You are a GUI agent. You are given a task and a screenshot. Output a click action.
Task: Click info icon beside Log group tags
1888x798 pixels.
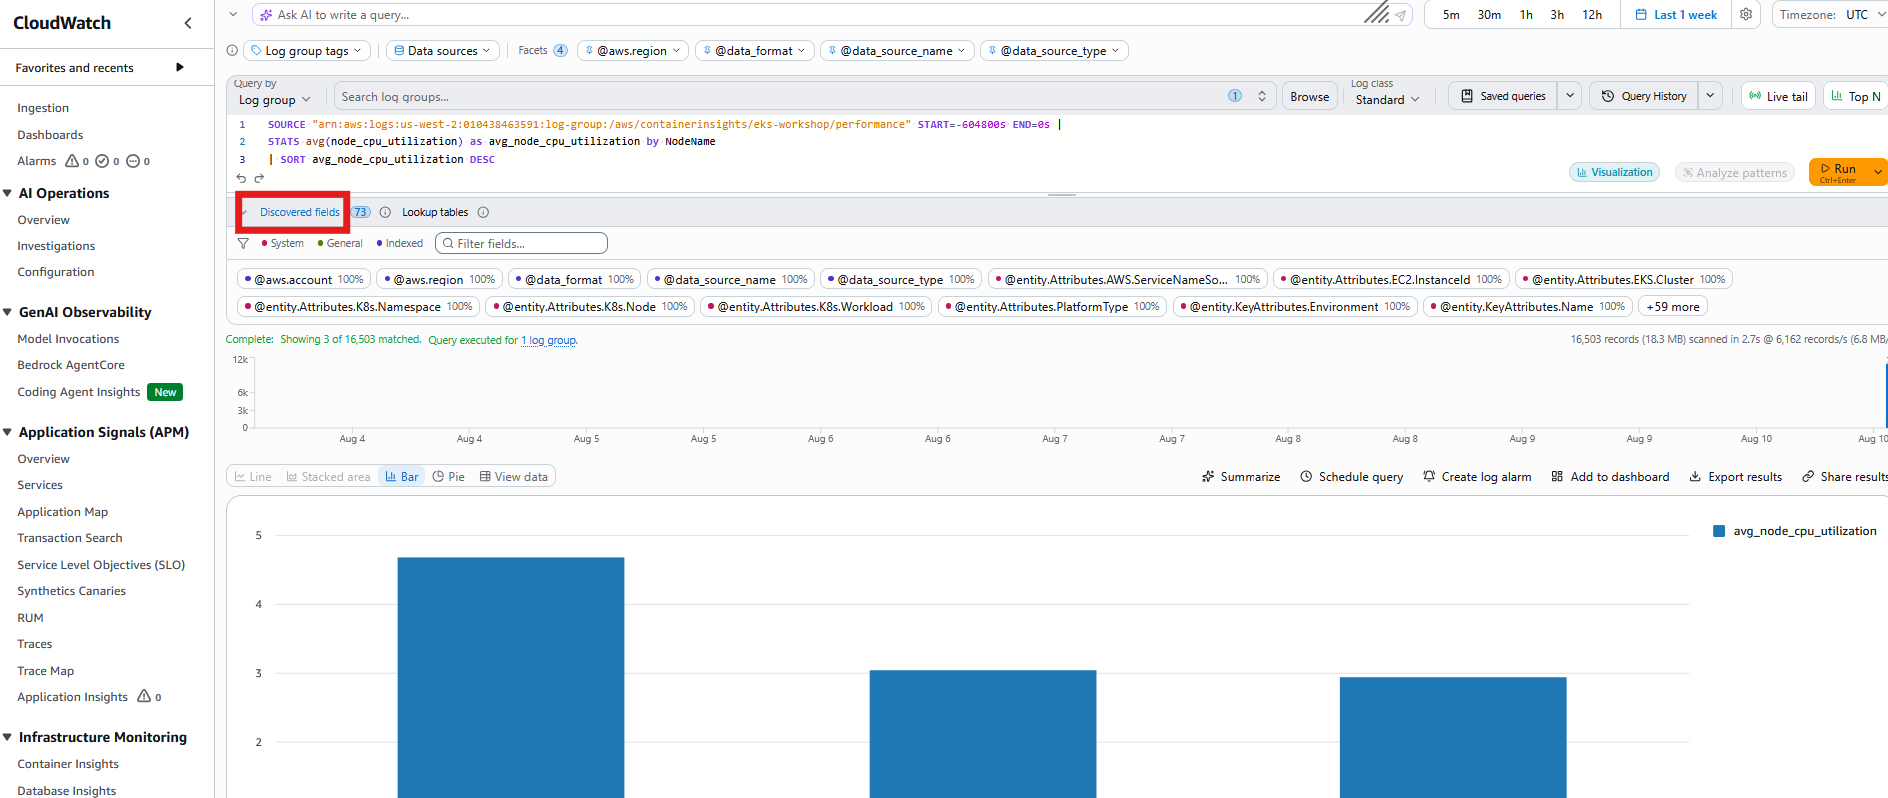tap(233, 51)
